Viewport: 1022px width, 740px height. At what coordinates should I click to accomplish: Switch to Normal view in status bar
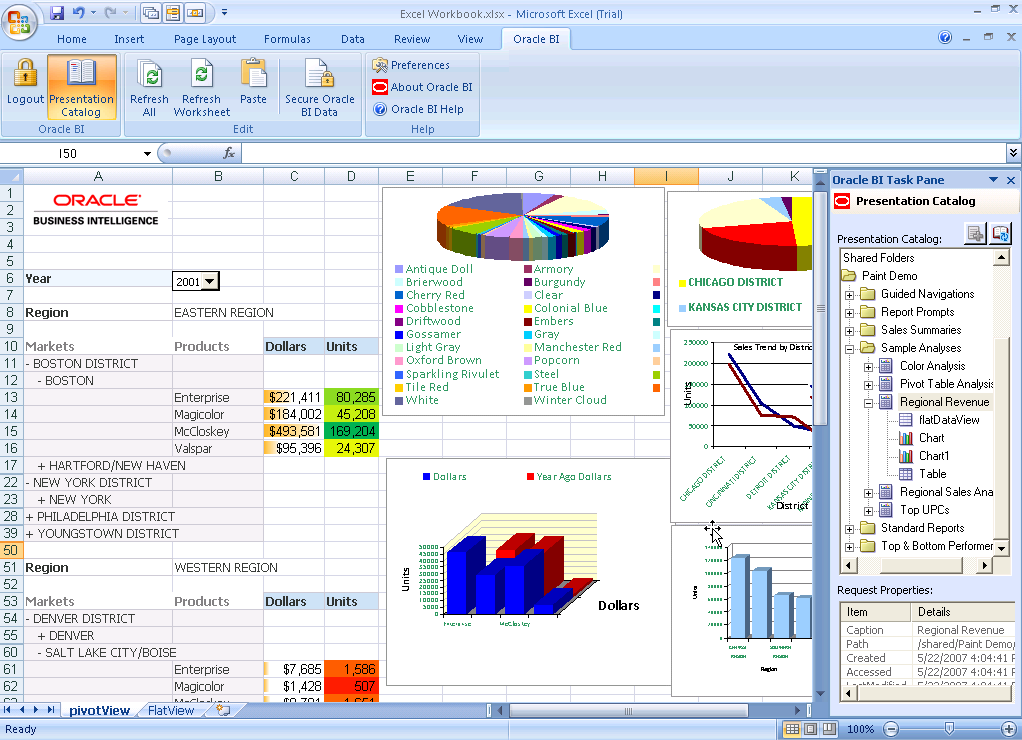click(x=792, y=729)
